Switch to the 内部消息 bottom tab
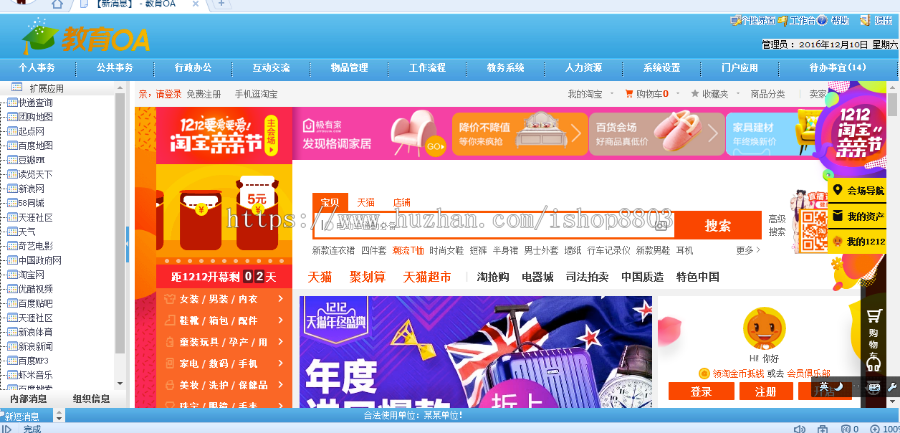 coord(29,399)
